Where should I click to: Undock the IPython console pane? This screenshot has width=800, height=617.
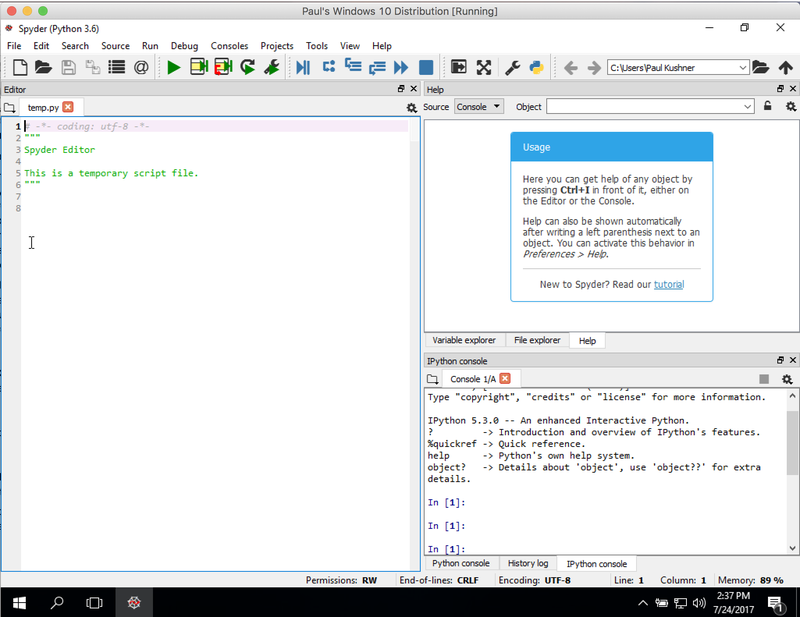coord(780,360)
